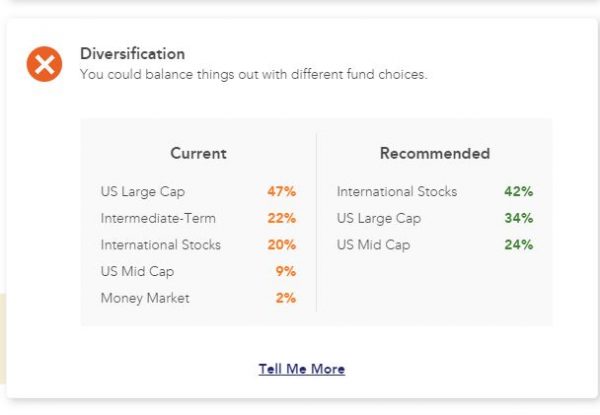The width and height of the screenshot is (600, 415).
Task: Select the Current column header
Action: (198, 154)
